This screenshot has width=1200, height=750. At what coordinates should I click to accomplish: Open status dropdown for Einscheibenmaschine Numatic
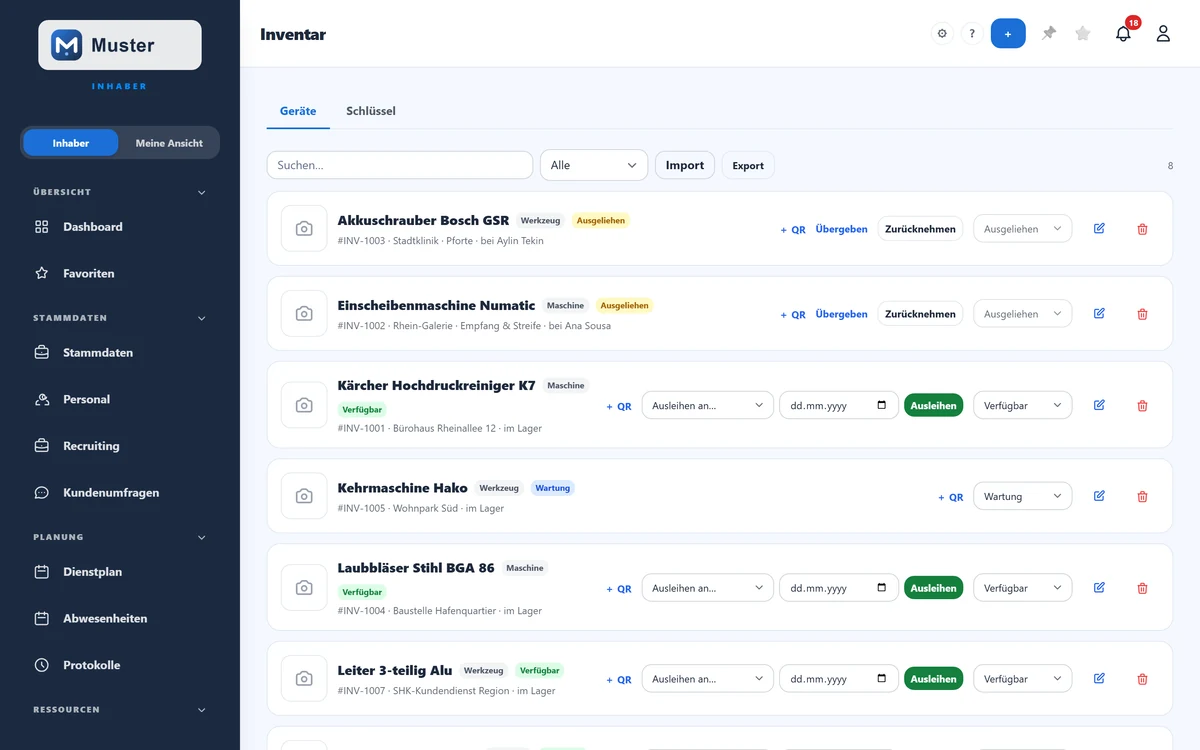pyautogui.click(x=1023, y=314)
